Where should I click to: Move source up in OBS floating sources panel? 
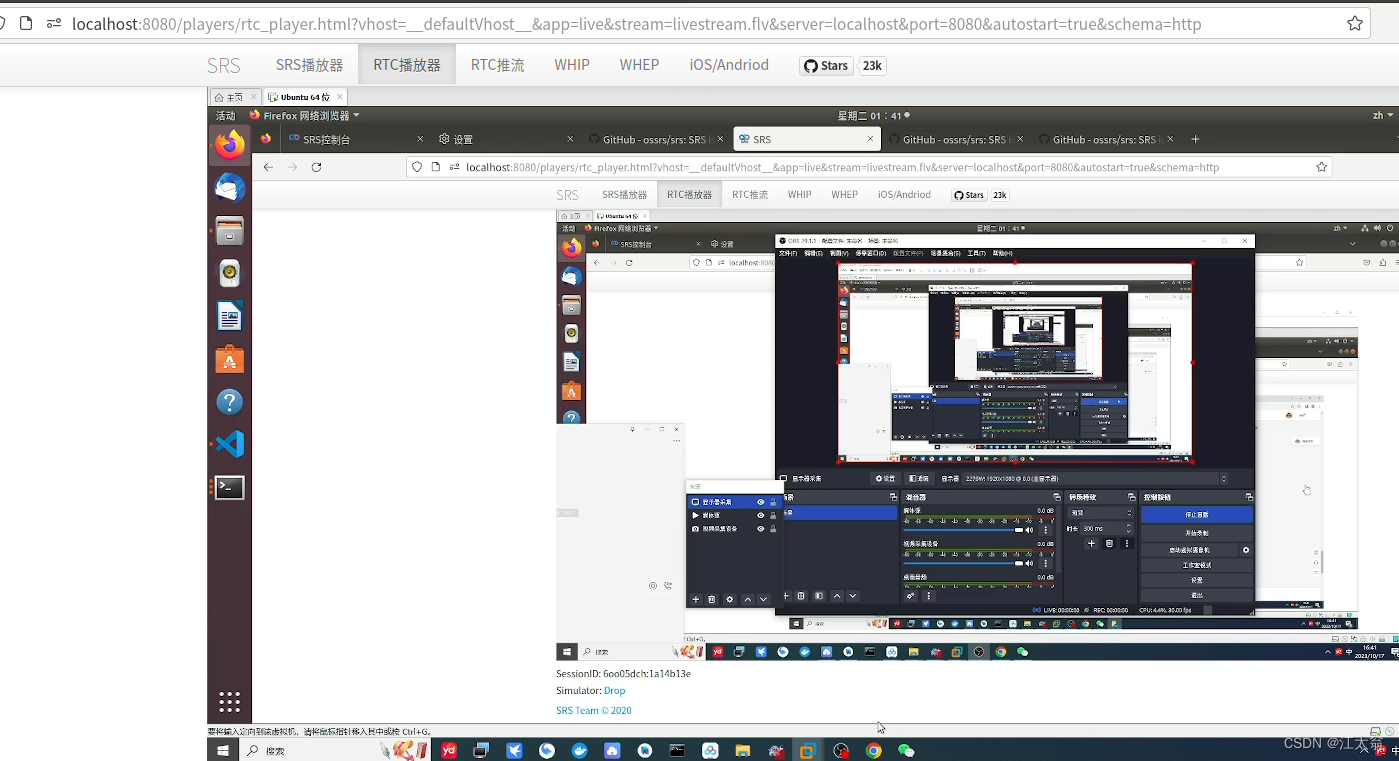(747, 599)
